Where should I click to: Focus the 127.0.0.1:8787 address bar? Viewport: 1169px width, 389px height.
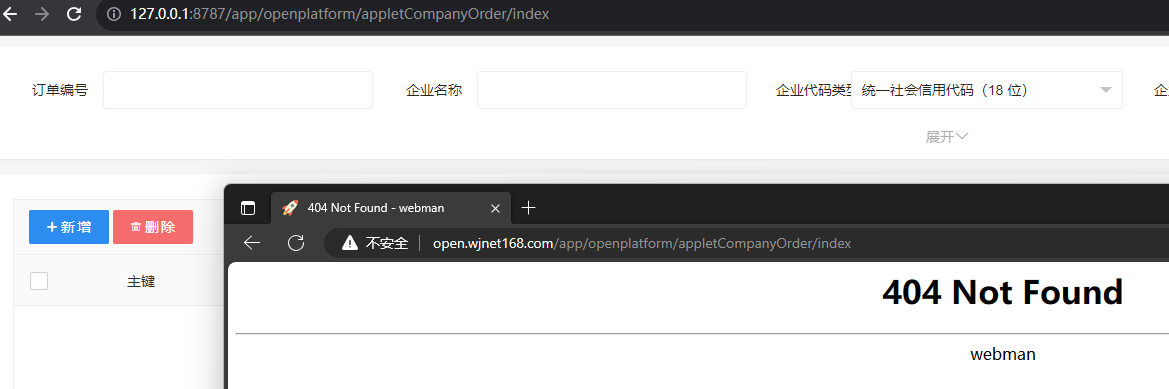634,13
